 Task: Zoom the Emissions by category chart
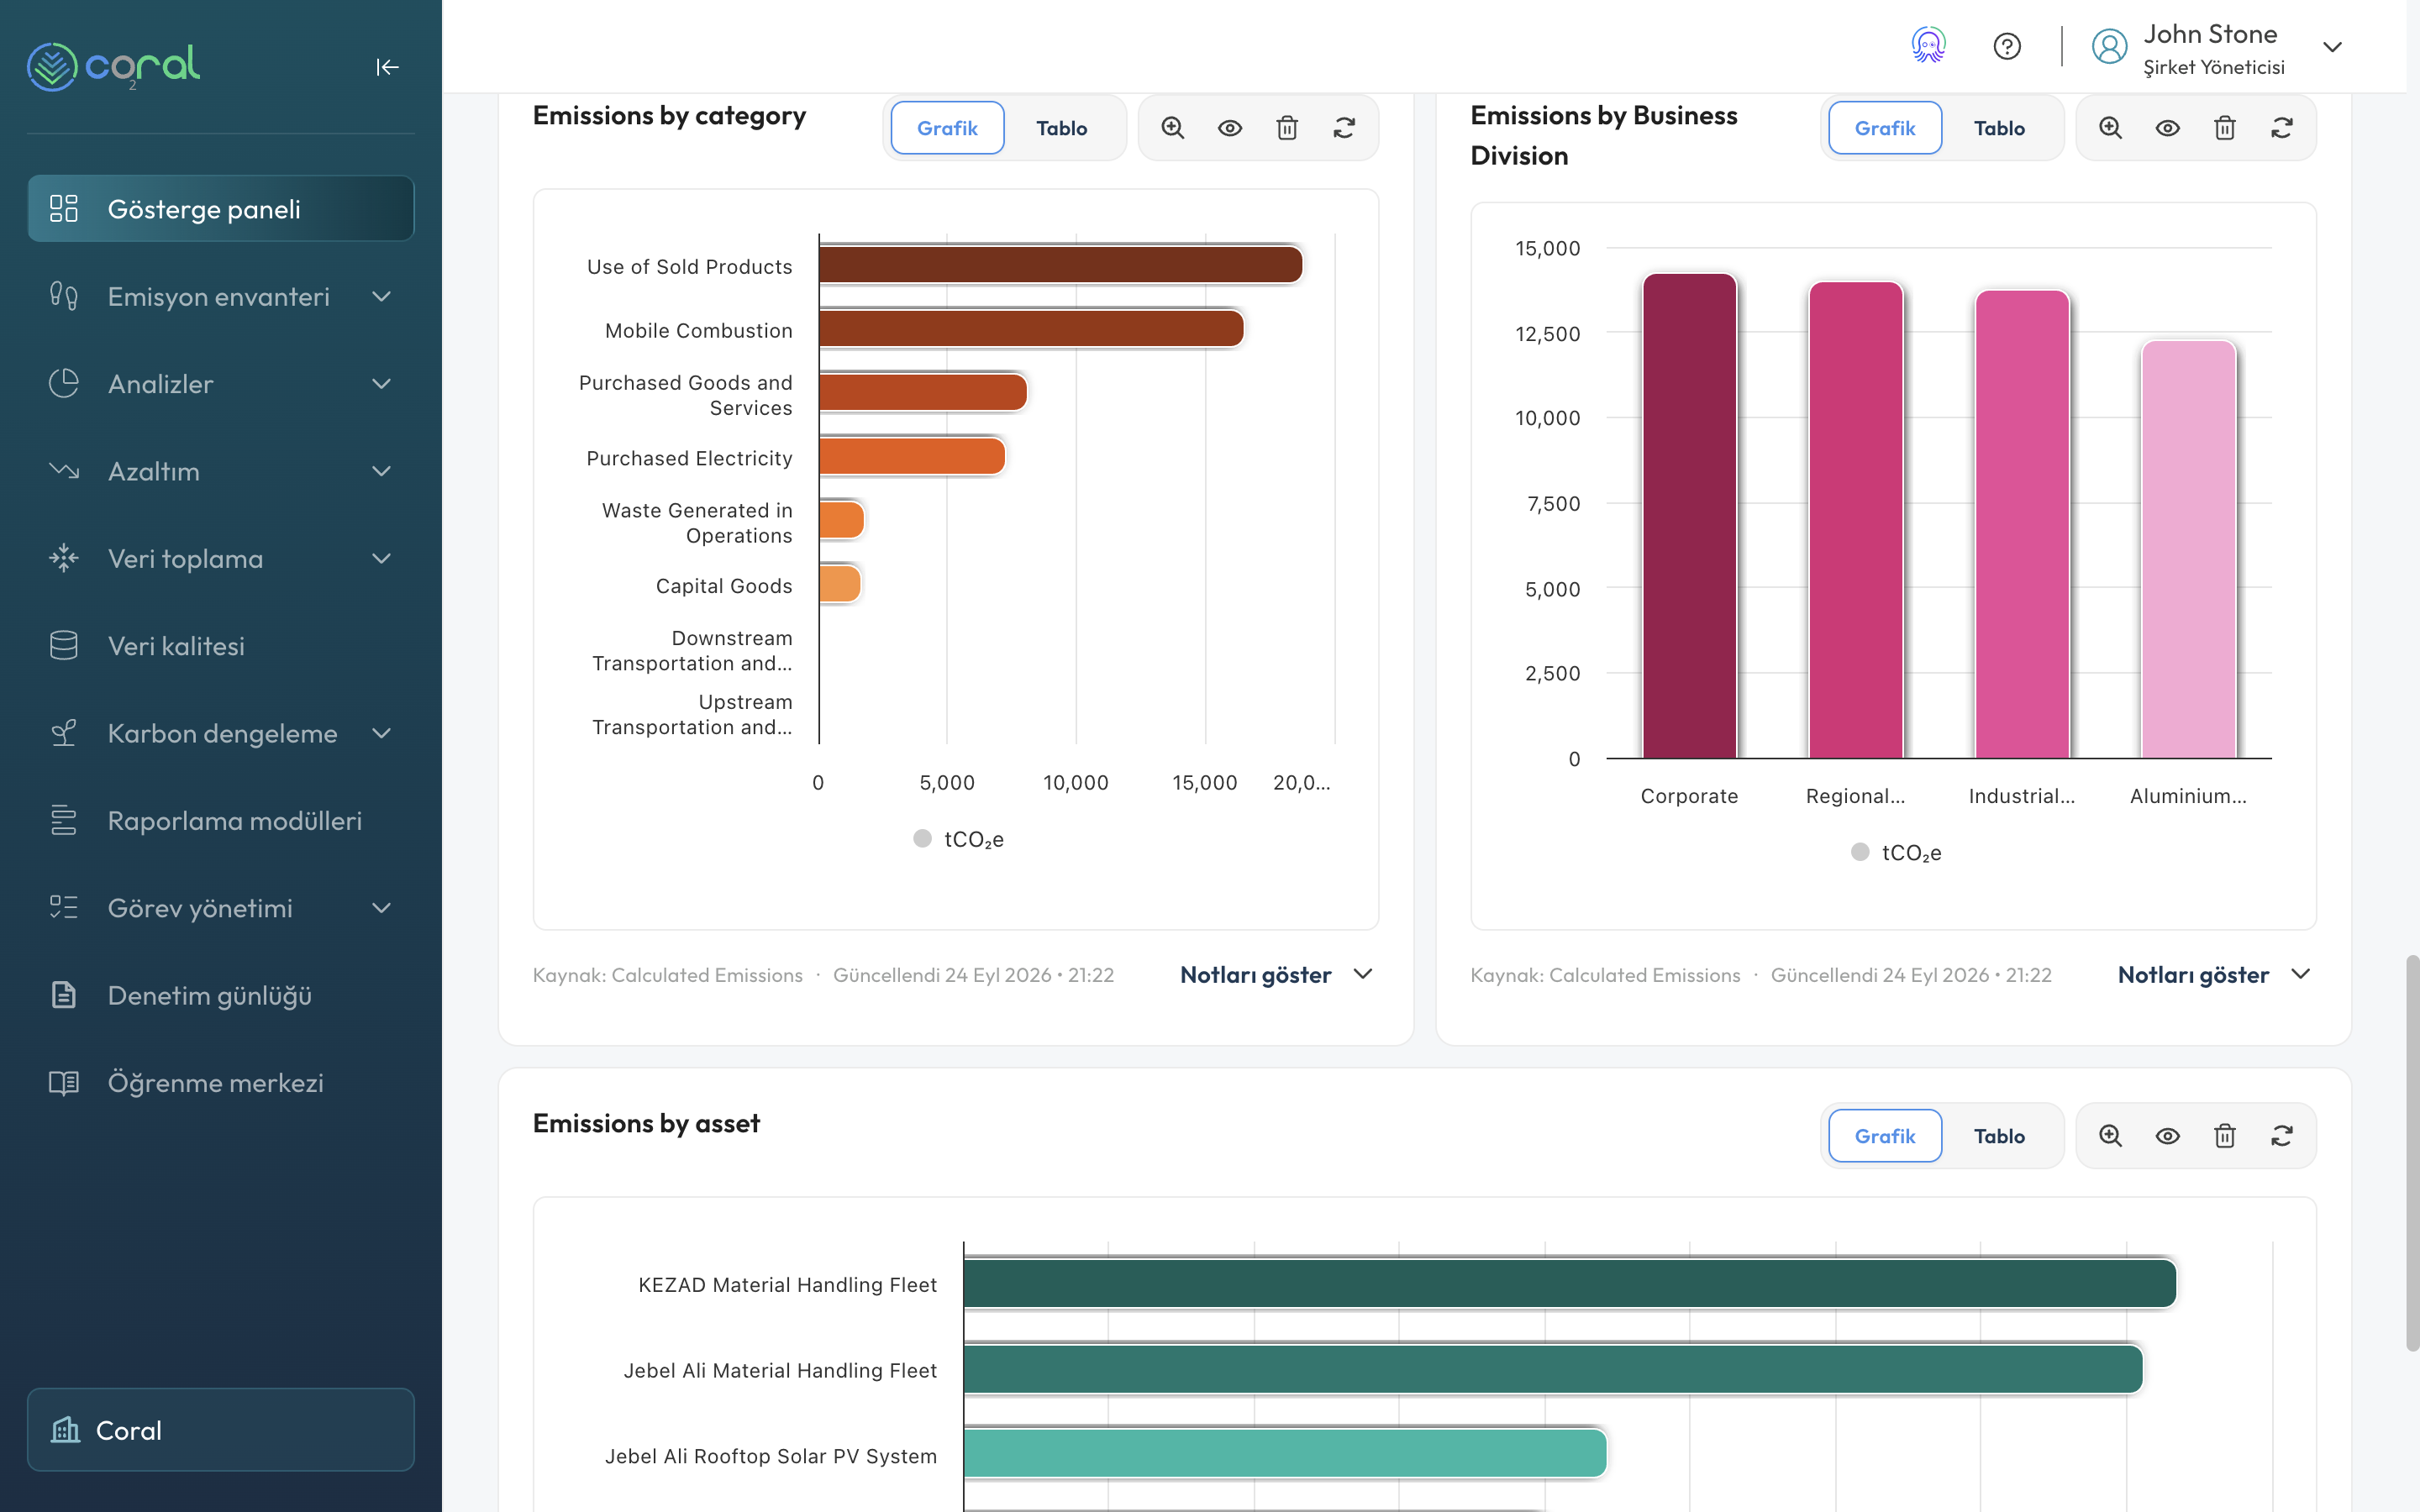coord(1172,128)
